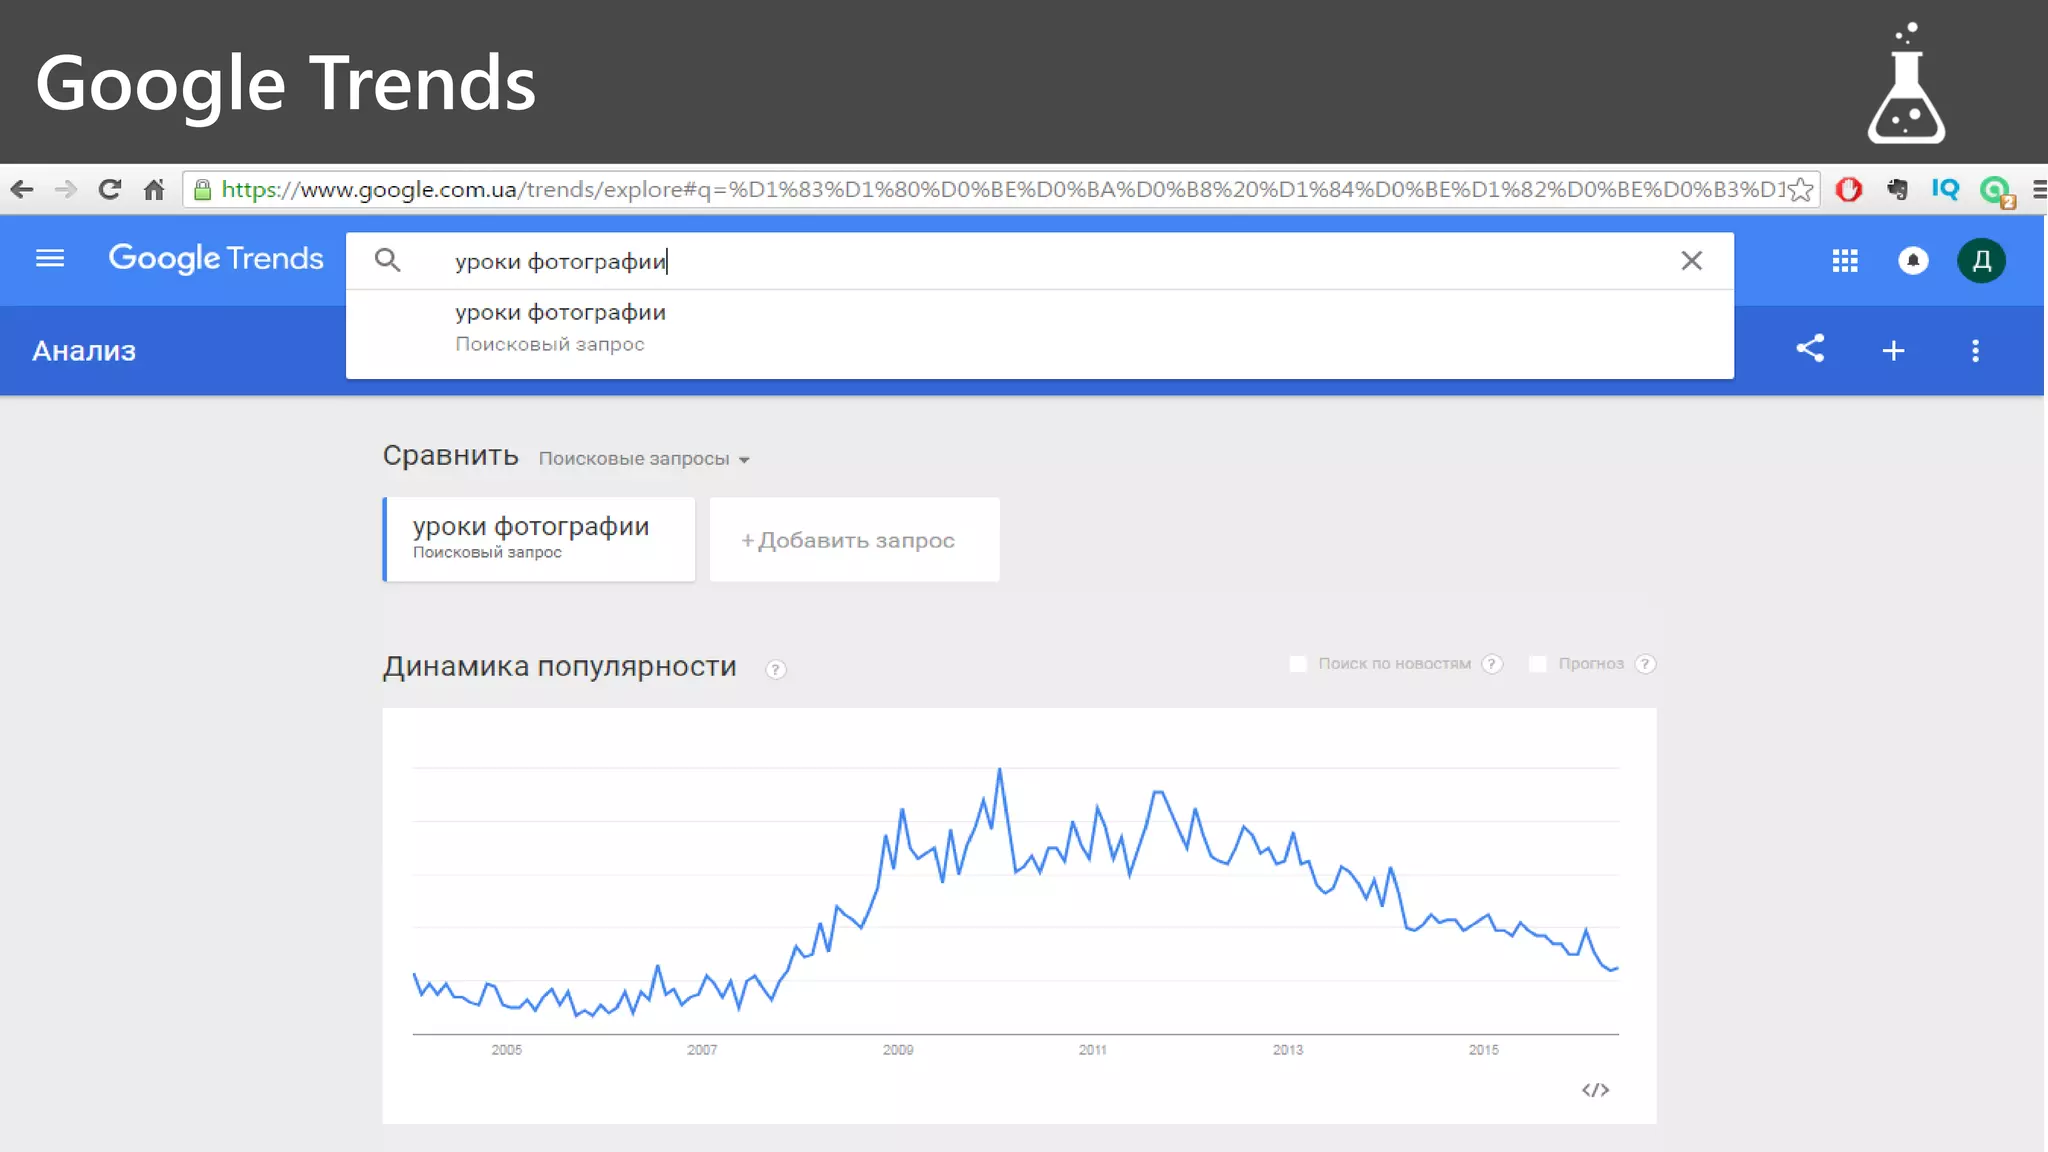Go to the browser home page icon

coord(154,189)
